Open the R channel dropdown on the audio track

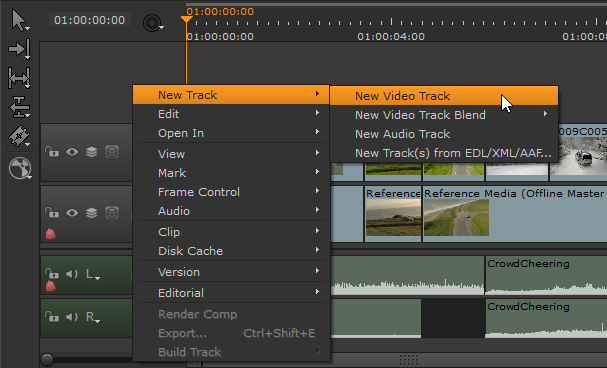point(93,317)
